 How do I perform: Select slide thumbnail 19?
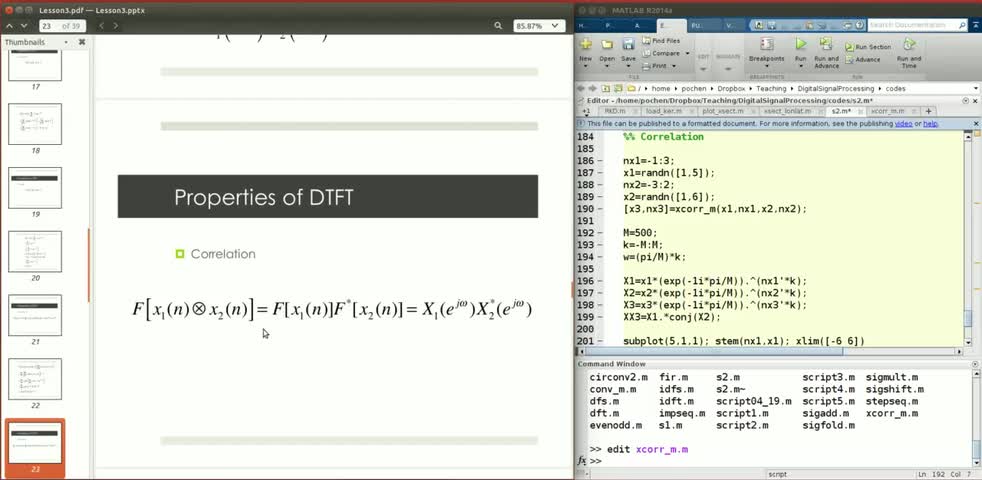[35, 188]
